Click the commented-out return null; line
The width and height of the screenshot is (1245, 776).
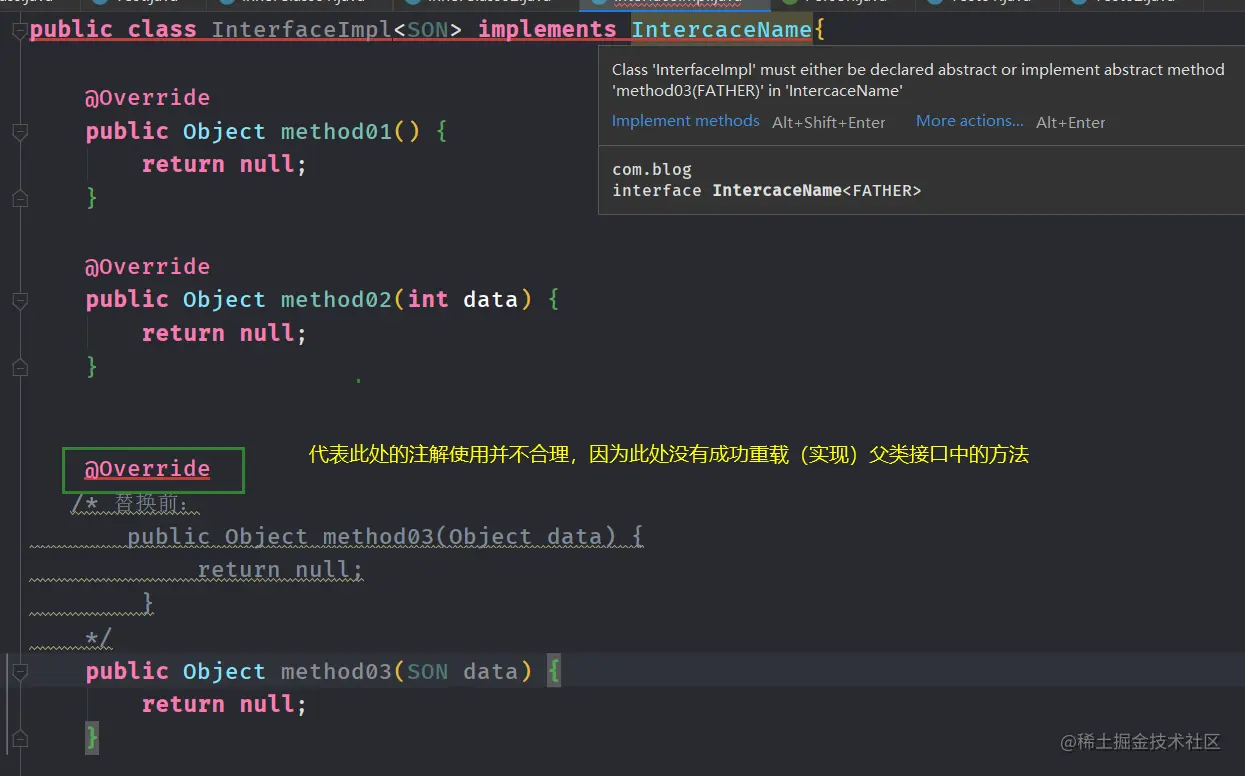(280, 570)
